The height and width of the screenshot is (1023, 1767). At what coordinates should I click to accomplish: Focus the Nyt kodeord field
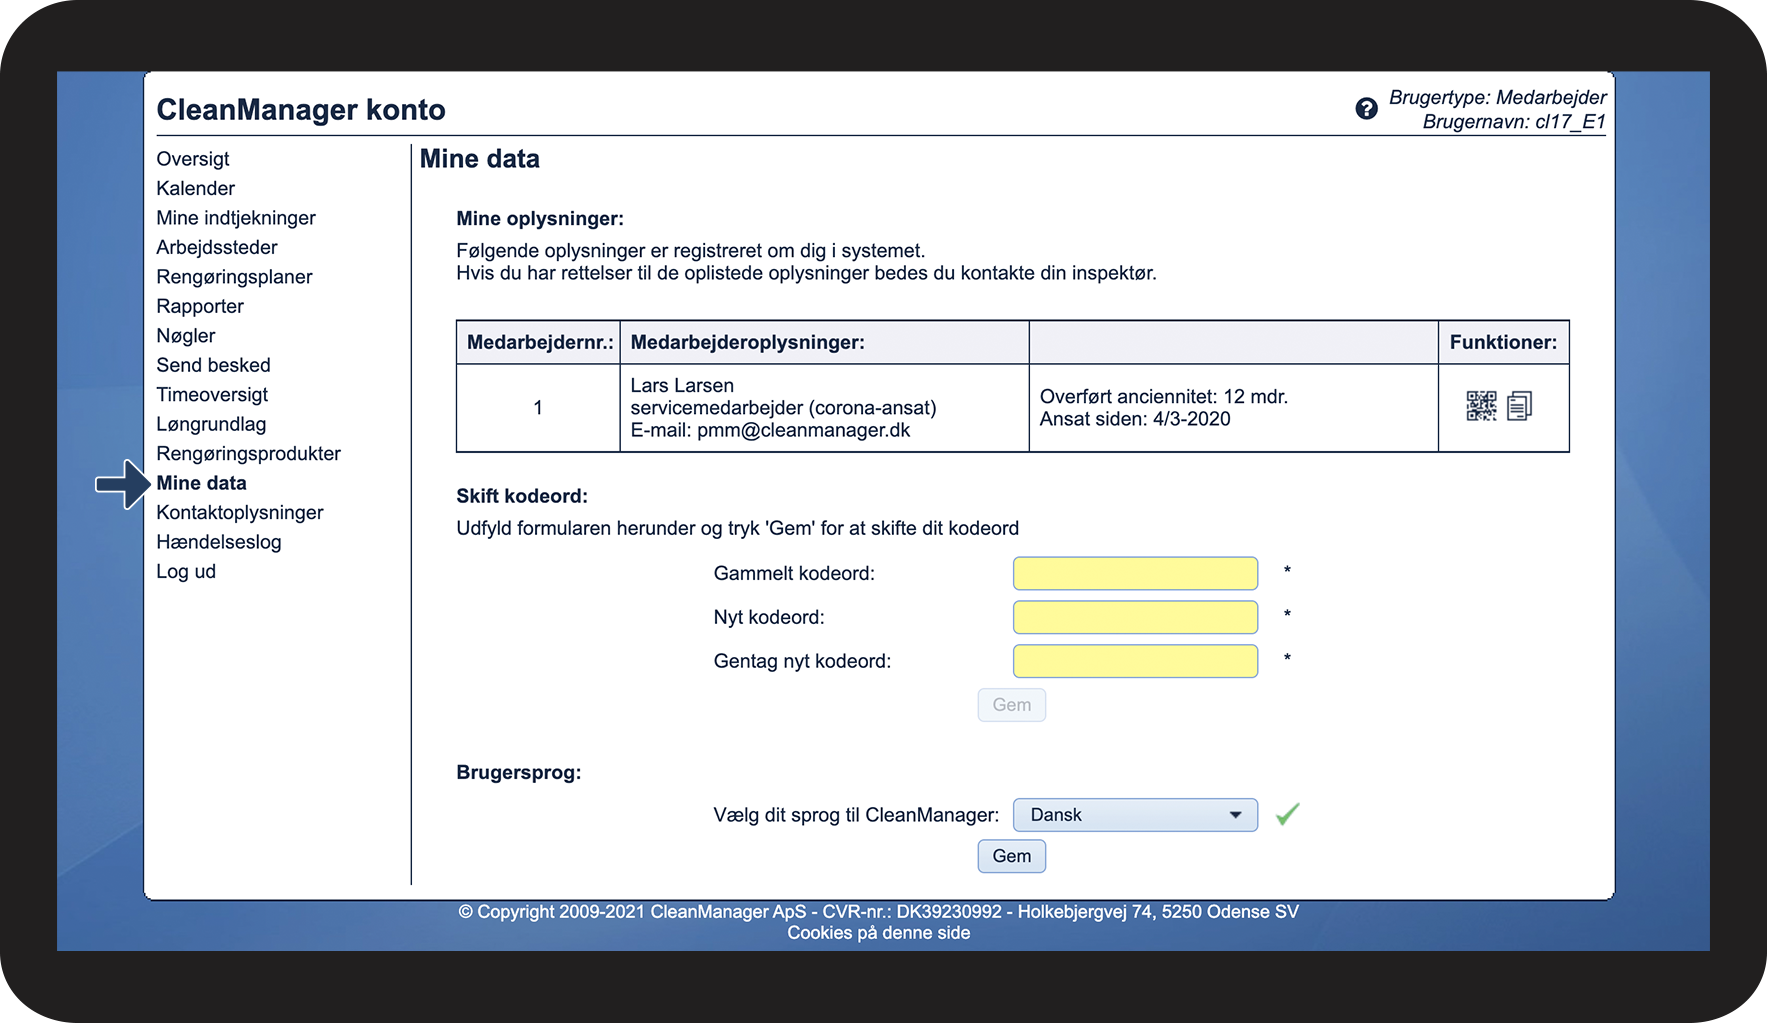click(1135, 618)
